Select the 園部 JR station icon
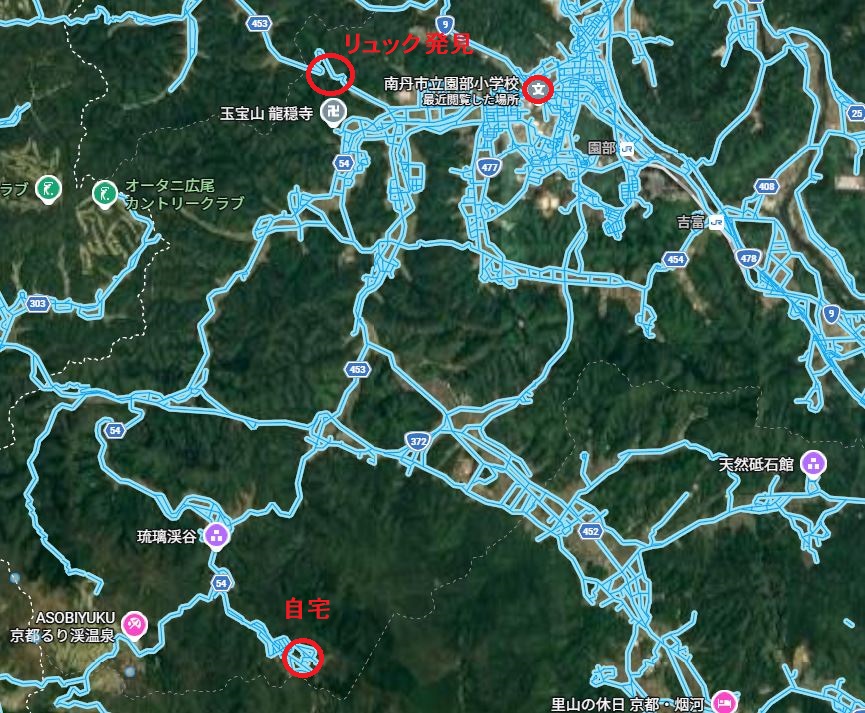Screen dimensions: 865x713 pyautogui.click(x=627, y=148)
